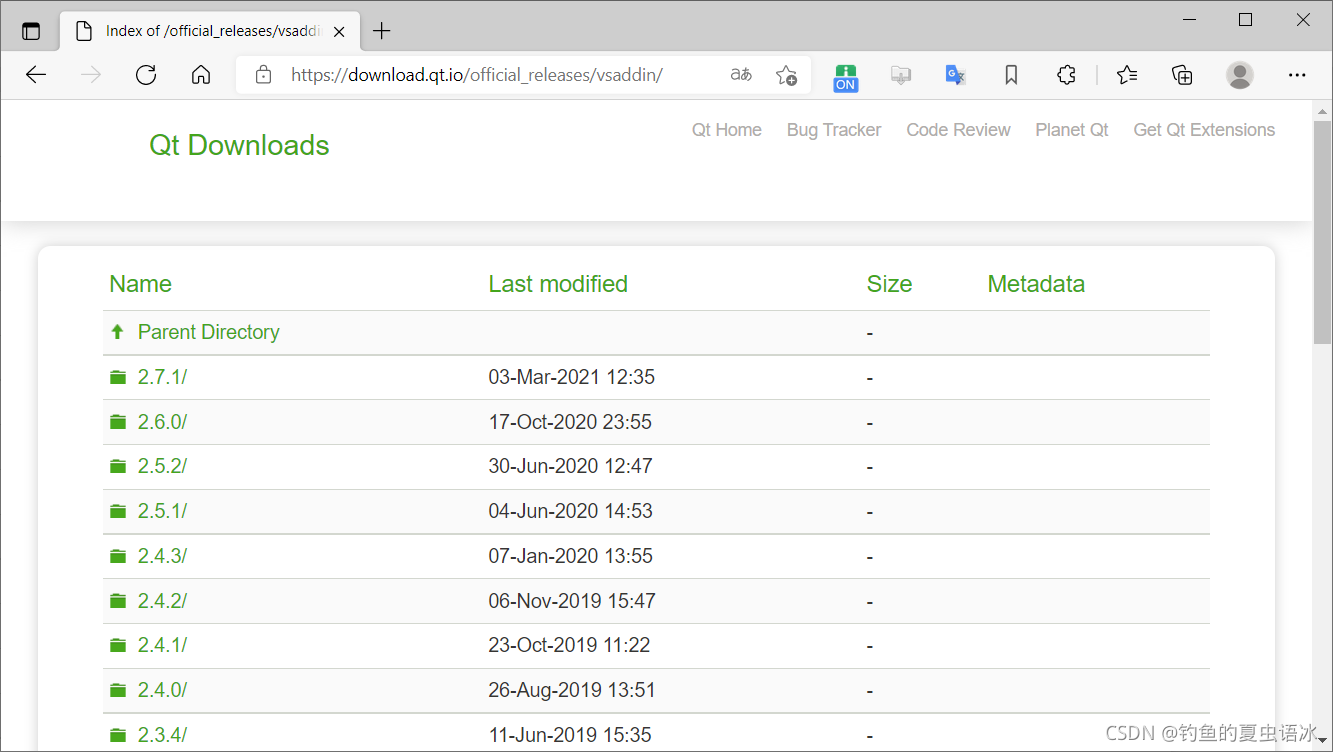Click the Metadata column header
This screenshot has width=1333, height=752.
point(1036,284)
